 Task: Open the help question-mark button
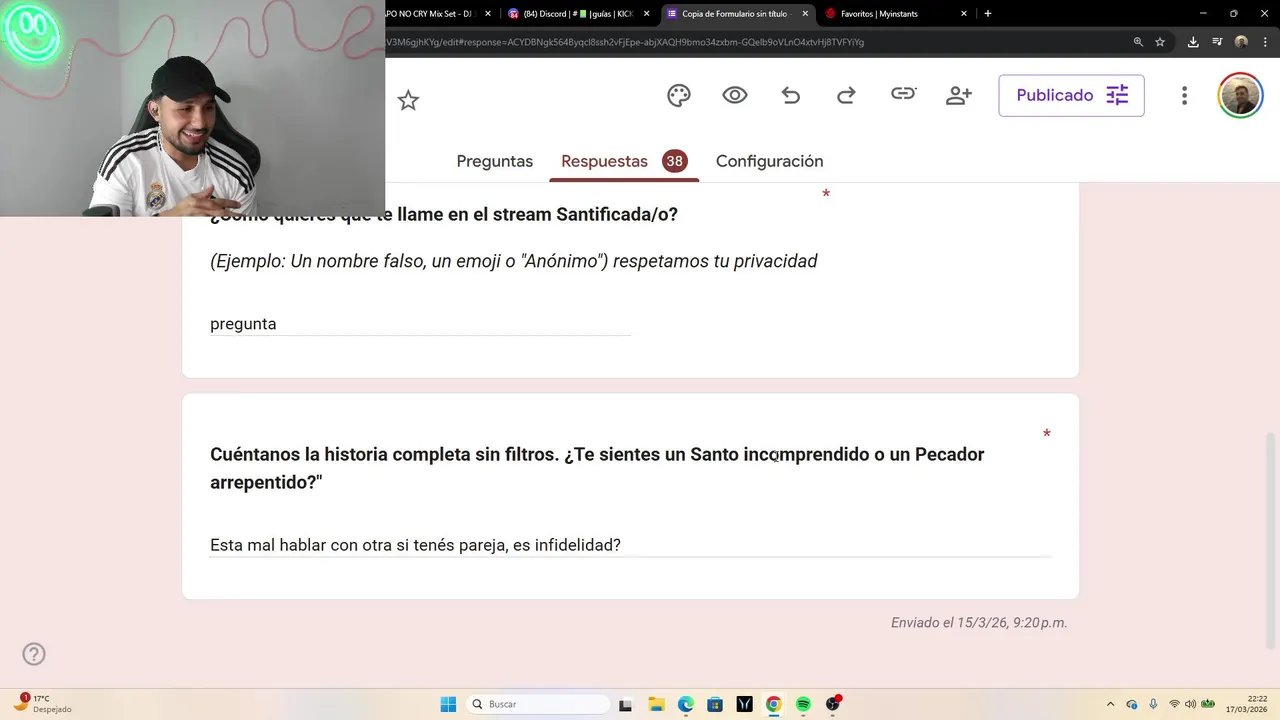click(x=34, y=654)
